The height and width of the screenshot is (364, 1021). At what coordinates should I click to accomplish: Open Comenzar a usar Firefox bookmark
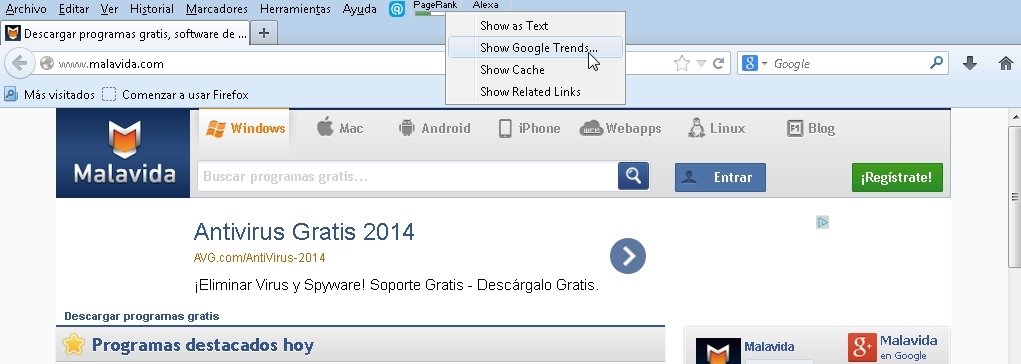[176, 95]
